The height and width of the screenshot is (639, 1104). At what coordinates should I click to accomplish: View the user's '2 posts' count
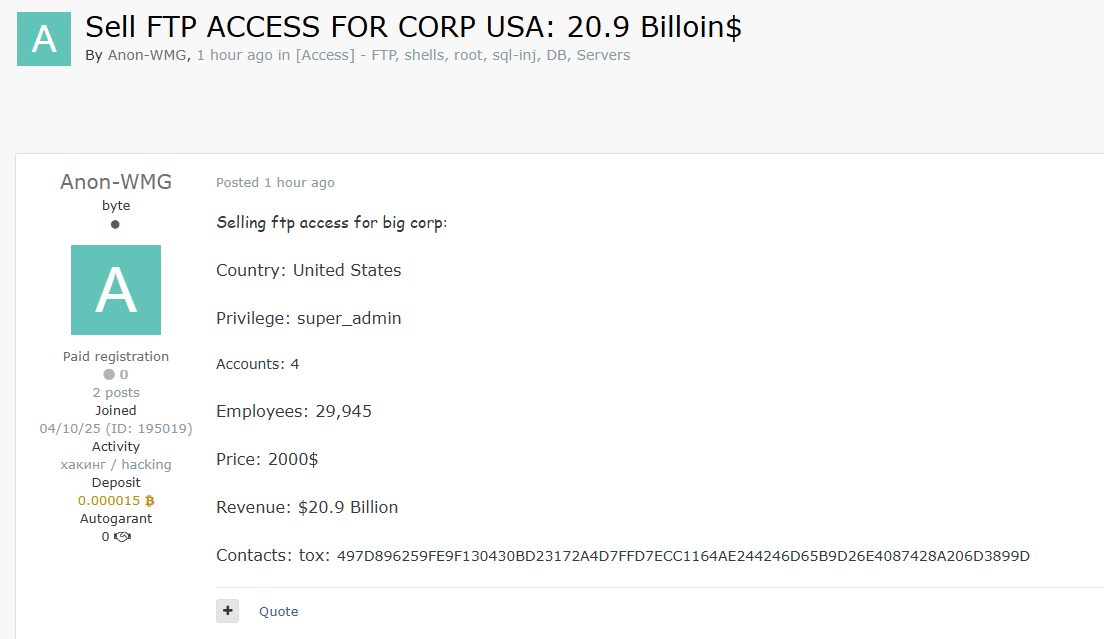pyautogui.click(x=115, y=393)
